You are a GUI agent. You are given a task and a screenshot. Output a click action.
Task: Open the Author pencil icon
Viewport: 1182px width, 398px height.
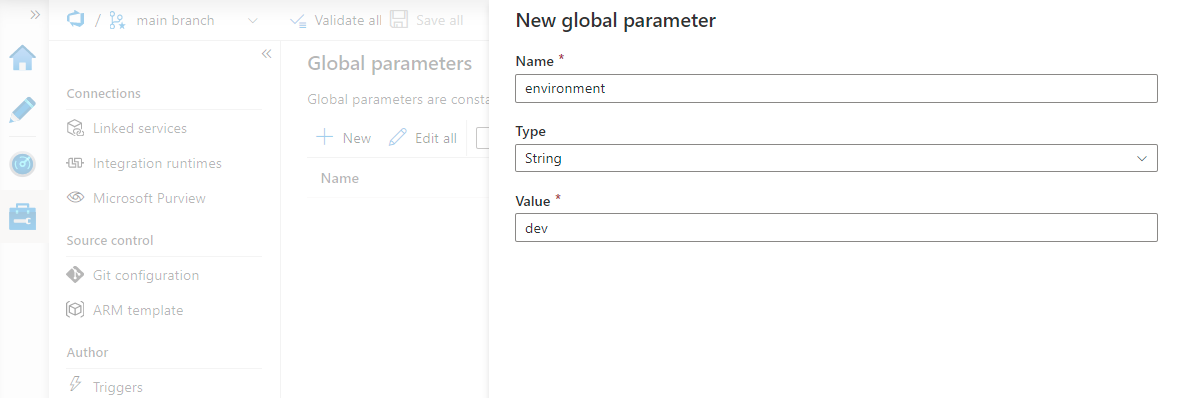click(x=23, y=110)
